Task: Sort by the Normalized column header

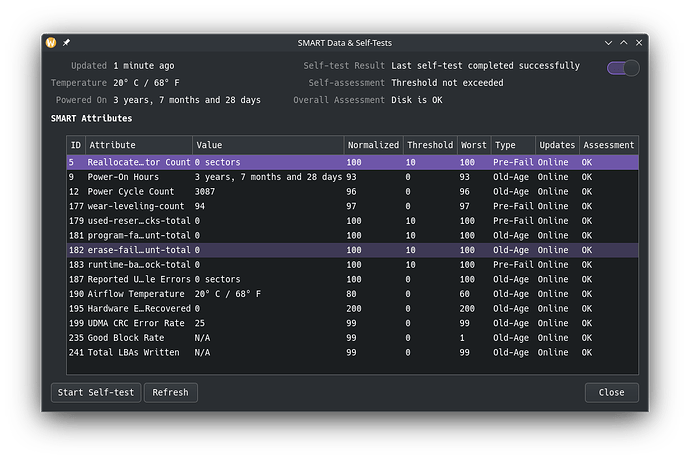Action: pyautogui.click(x=373, y=145)
